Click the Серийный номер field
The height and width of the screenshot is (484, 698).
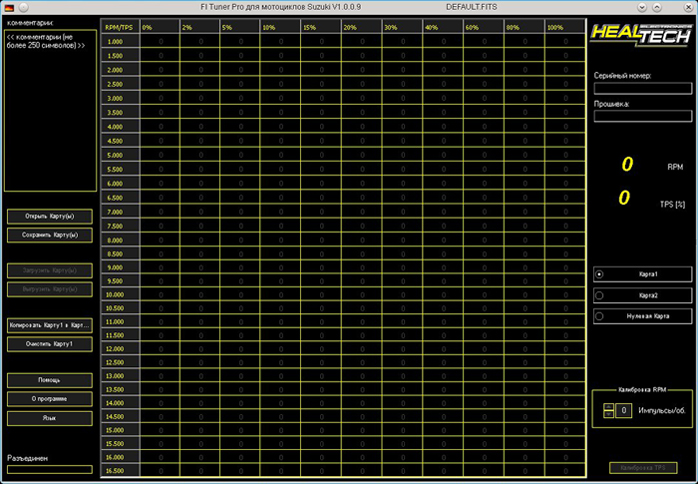coord(643,88)
